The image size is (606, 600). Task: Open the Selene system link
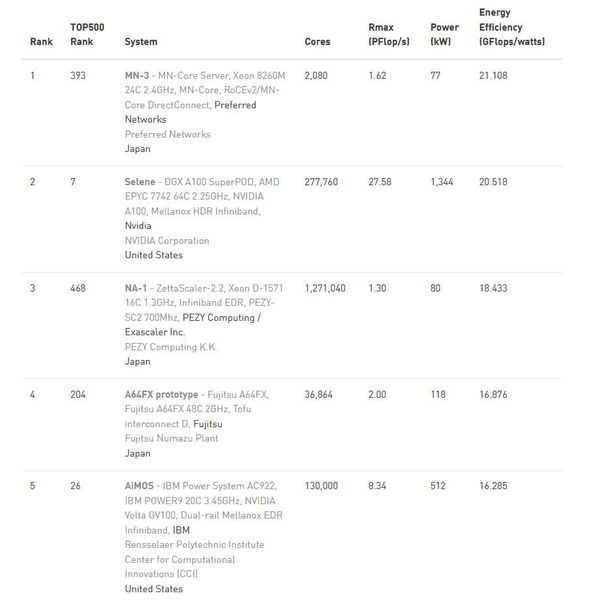[140, 182]
